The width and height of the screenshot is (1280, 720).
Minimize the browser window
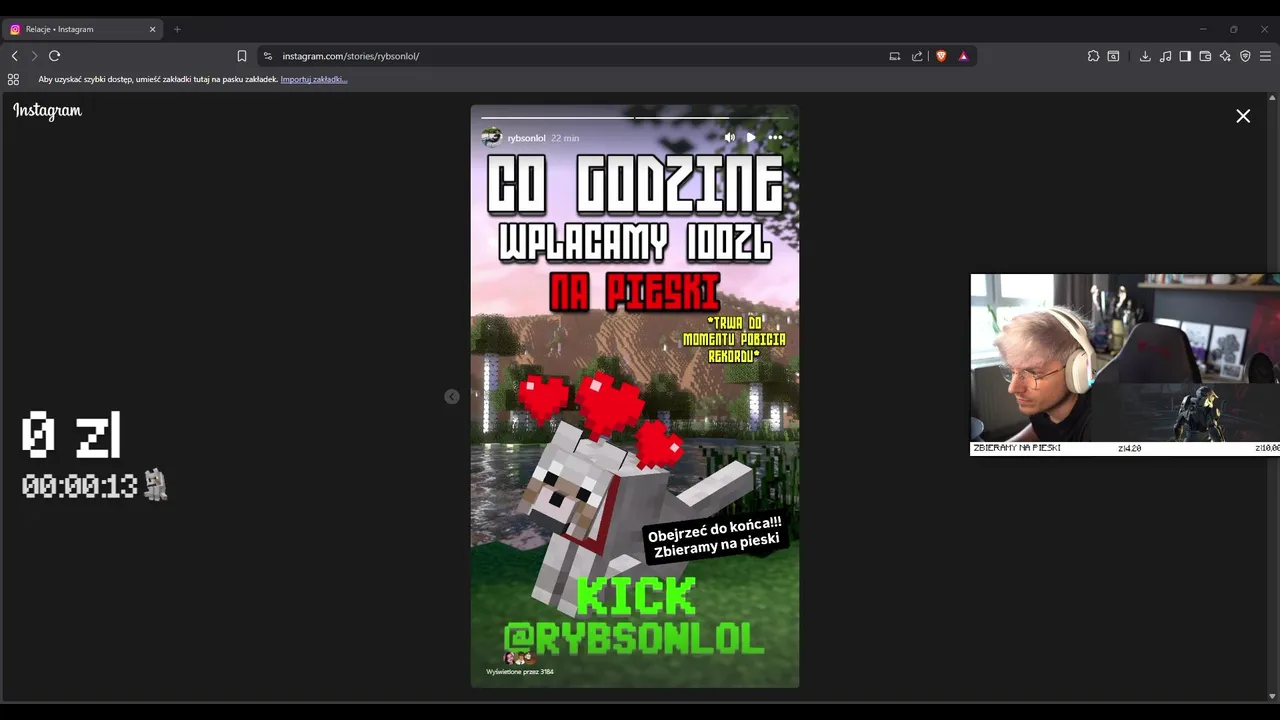pyautogui.click(x=1203, y=29)
